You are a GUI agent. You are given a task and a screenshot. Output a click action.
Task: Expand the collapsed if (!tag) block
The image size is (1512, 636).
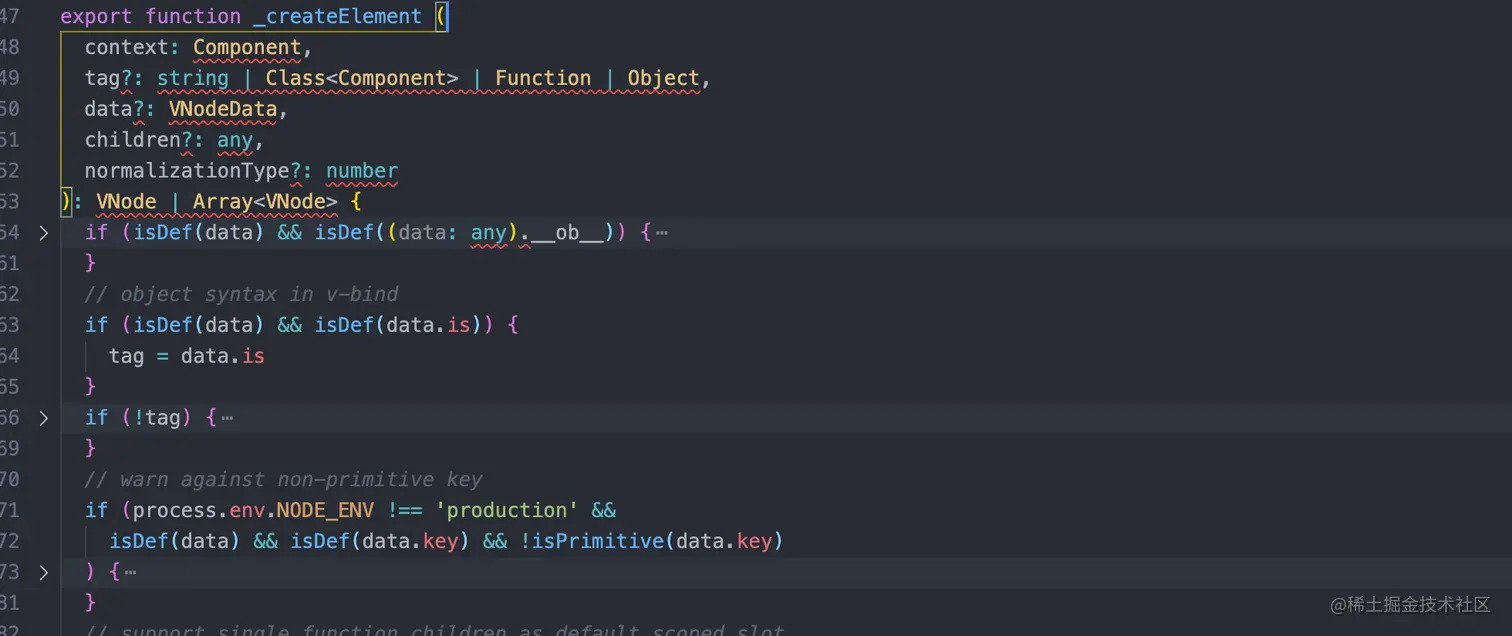[x=44, y=418]
